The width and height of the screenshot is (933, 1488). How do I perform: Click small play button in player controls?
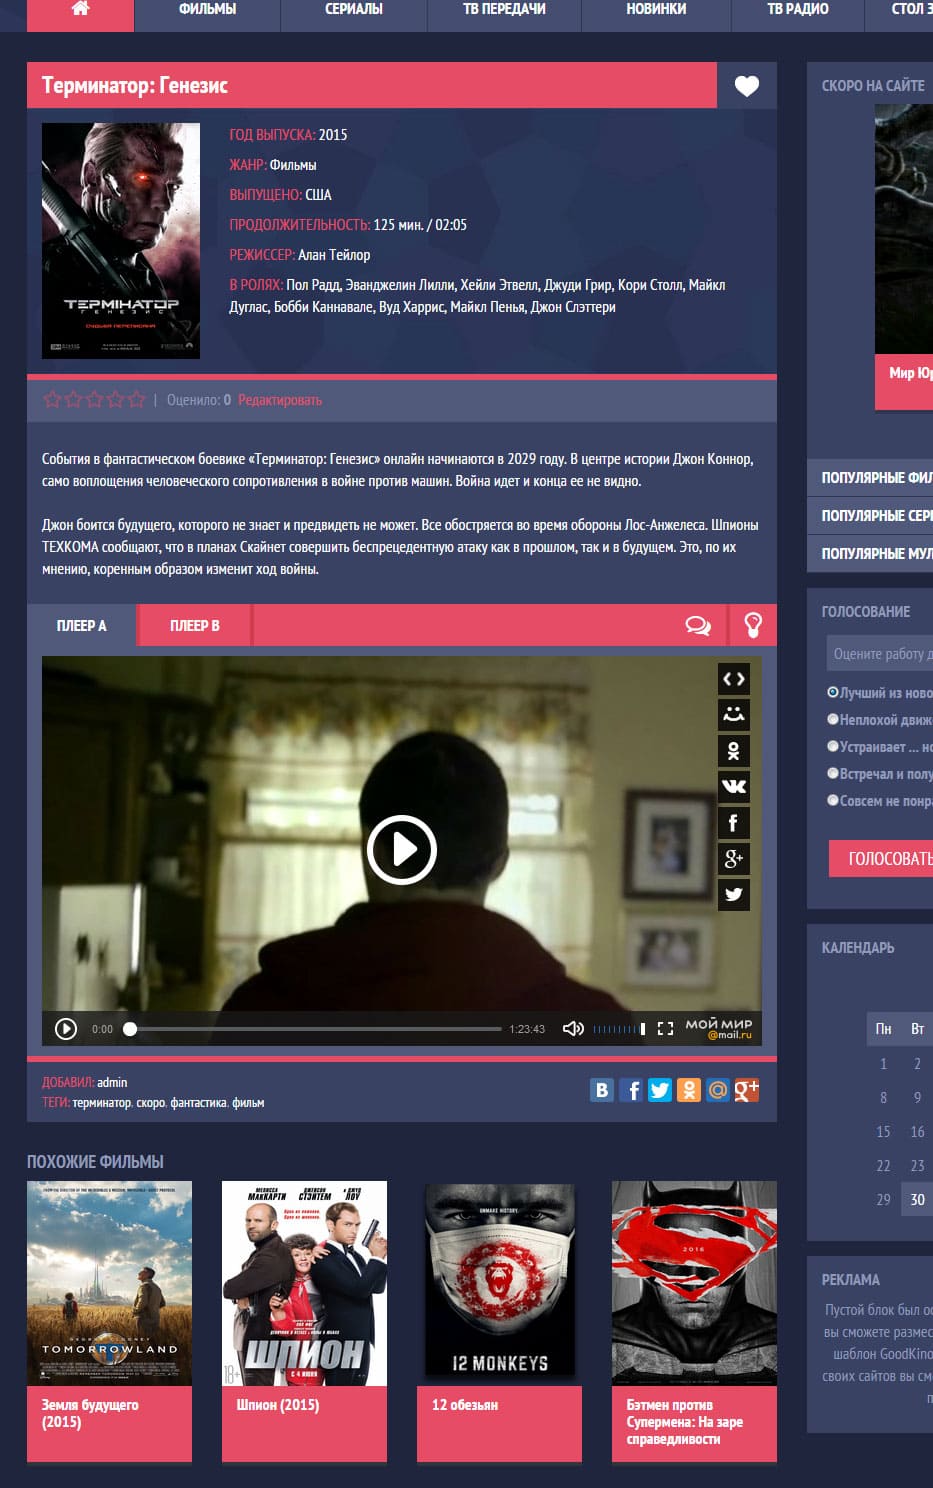(x=66, y=1029)
